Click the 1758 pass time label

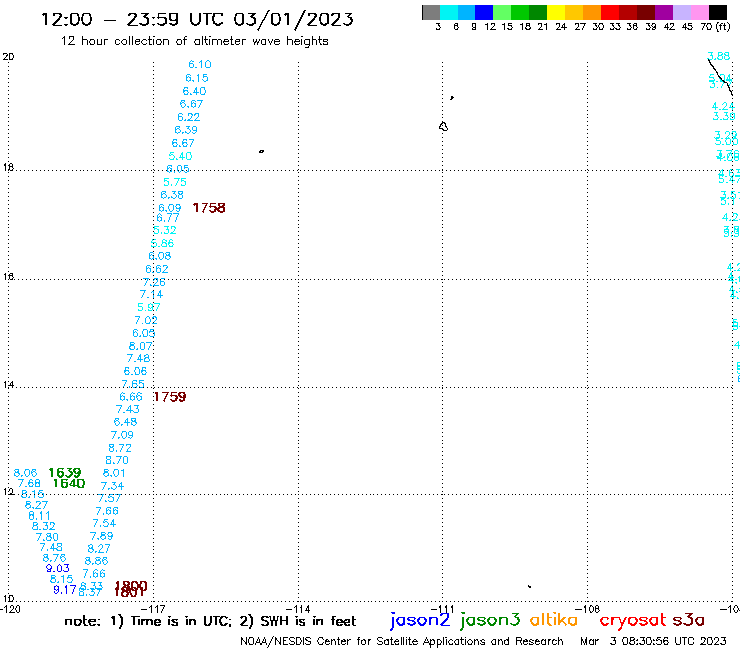pyautogui.click(x=209, y=208)
